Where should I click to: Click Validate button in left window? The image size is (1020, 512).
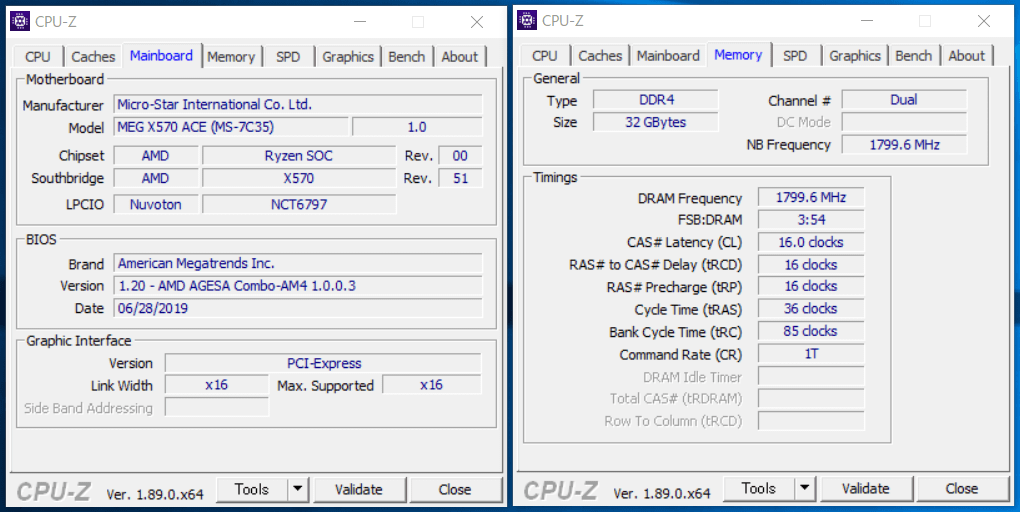(x=358, y=489)
